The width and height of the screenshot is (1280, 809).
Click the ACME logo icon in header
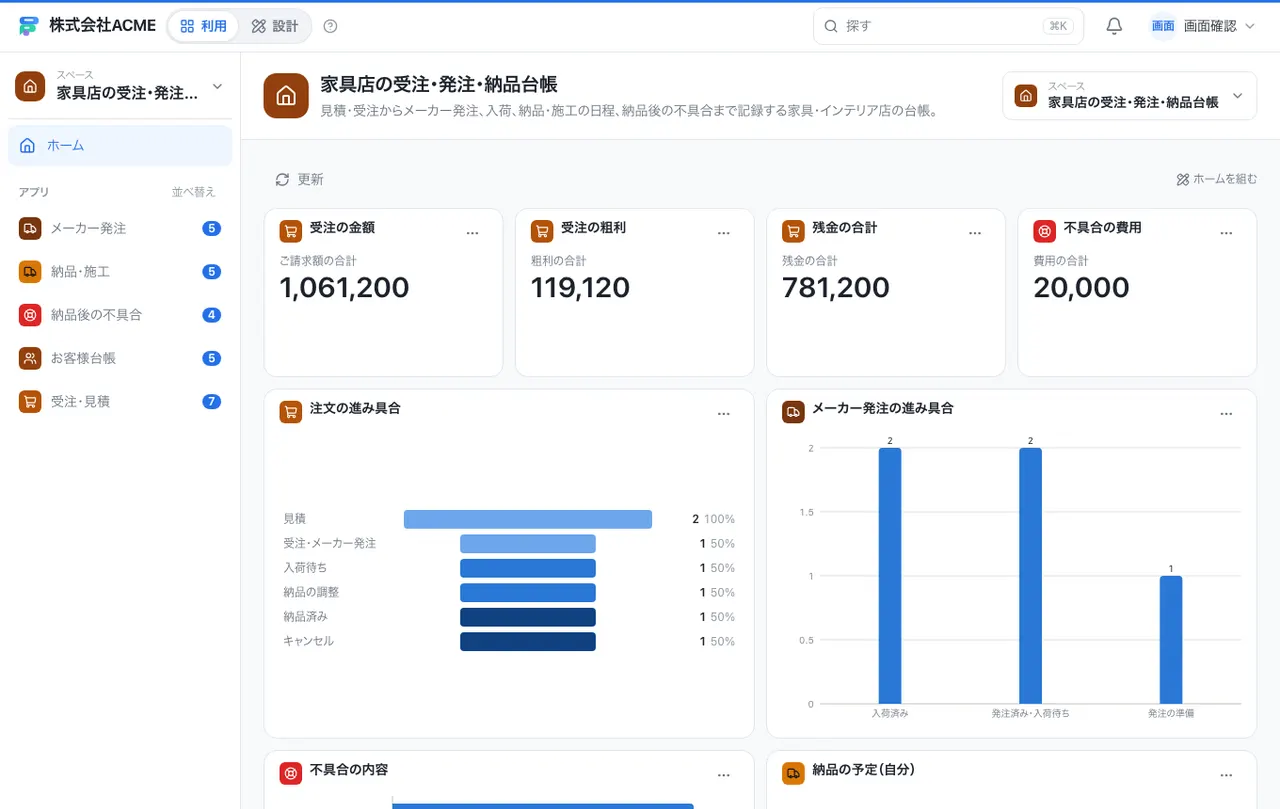(28, 26)
